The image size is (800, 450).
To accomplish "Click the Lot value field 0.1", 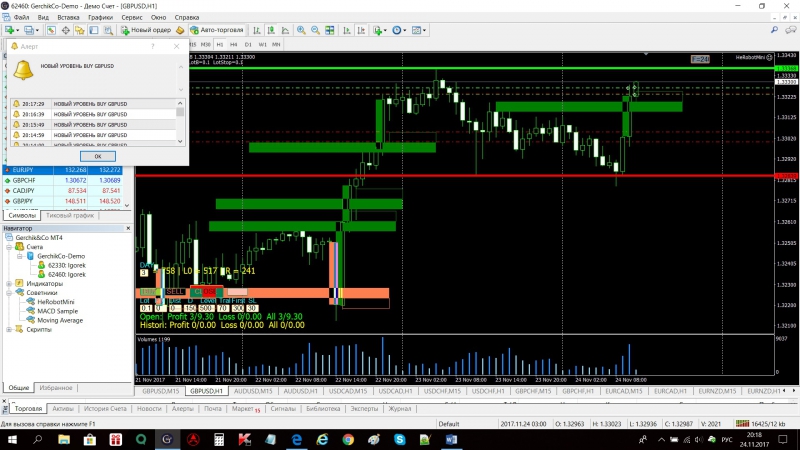I will point(146,309).
